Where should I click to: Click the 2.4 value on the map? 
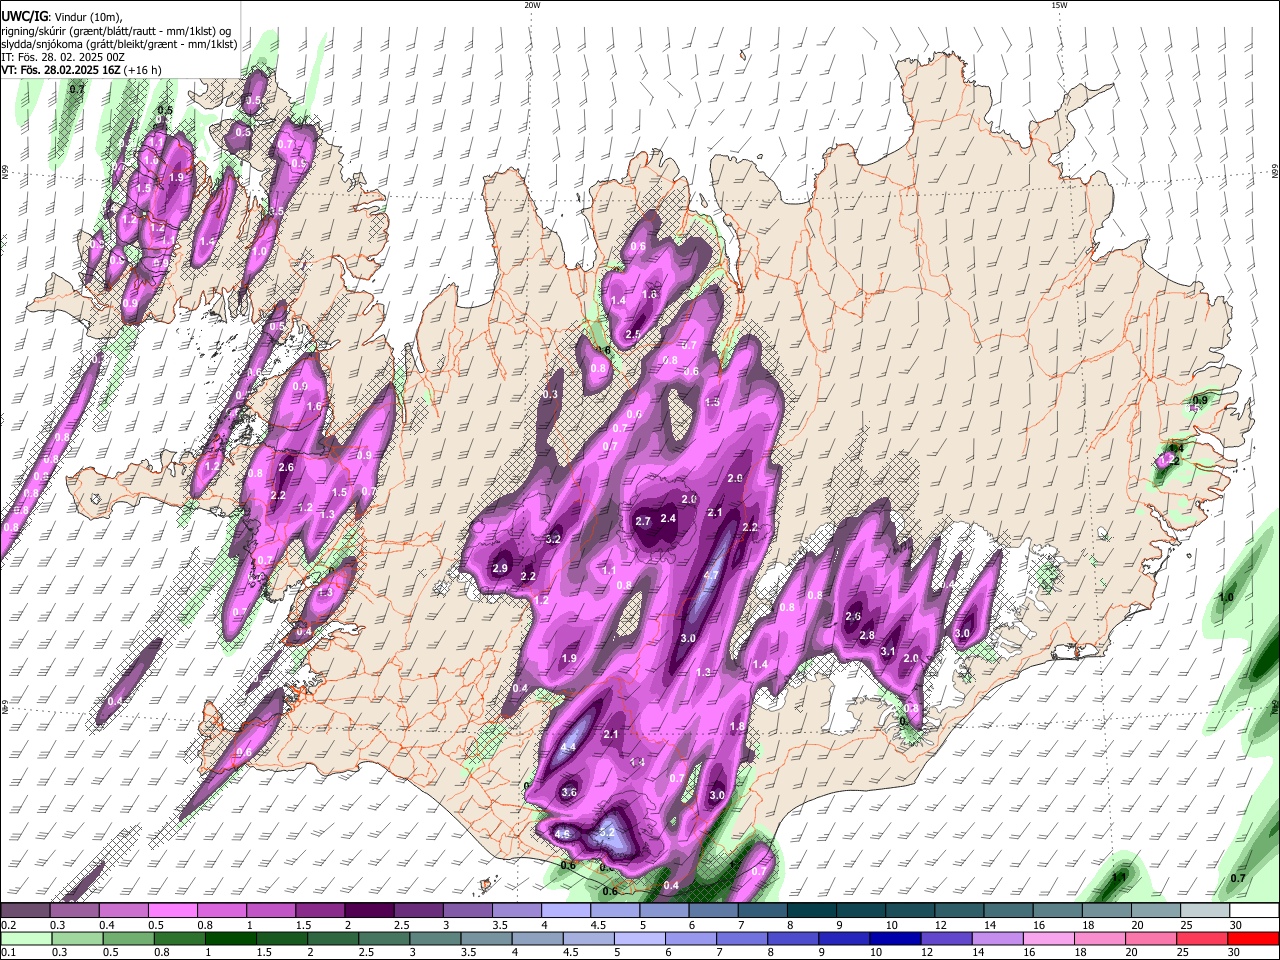pyautogui.click(x=669, y=518)
